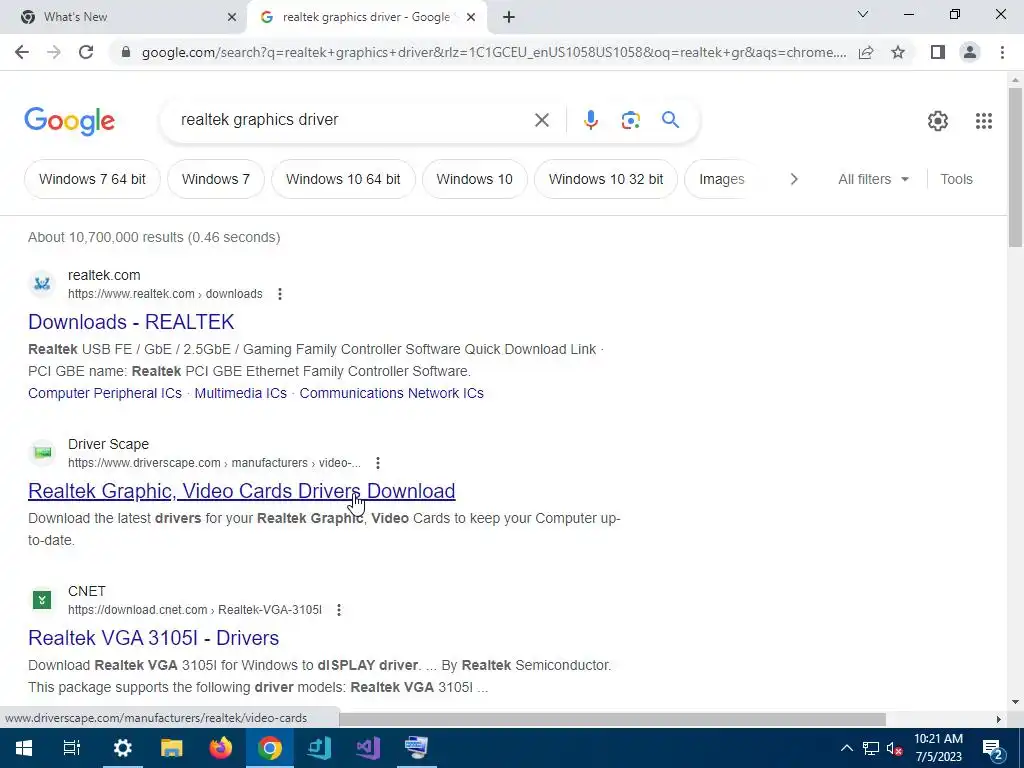Go to the Google homepage logo
The height and width of the screenshot is (768, 1024).
(69, 121)
